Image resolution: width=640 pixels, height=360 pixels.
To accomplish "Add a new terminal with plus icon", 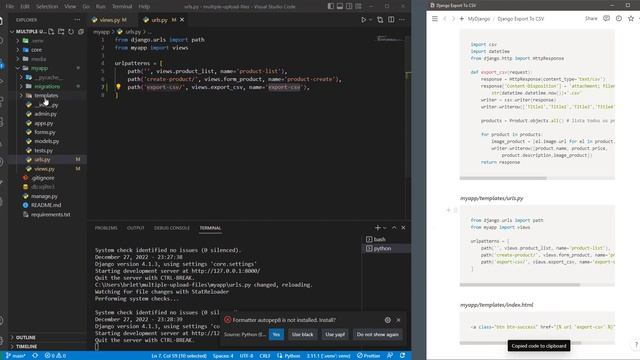I will [x=378, y=227].
